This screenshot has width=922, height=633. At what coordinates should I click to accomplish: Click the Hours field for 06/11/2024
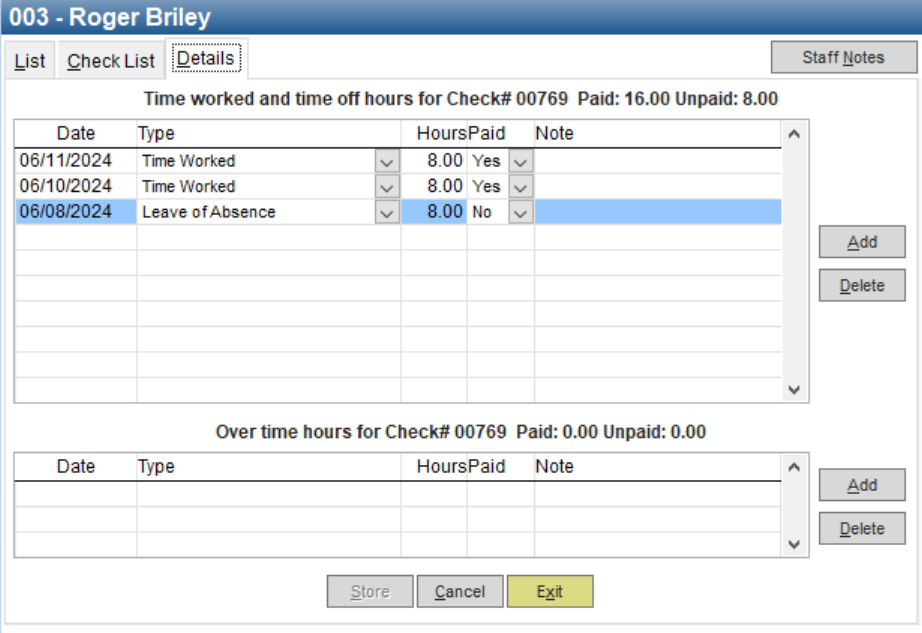click(443, 160)
